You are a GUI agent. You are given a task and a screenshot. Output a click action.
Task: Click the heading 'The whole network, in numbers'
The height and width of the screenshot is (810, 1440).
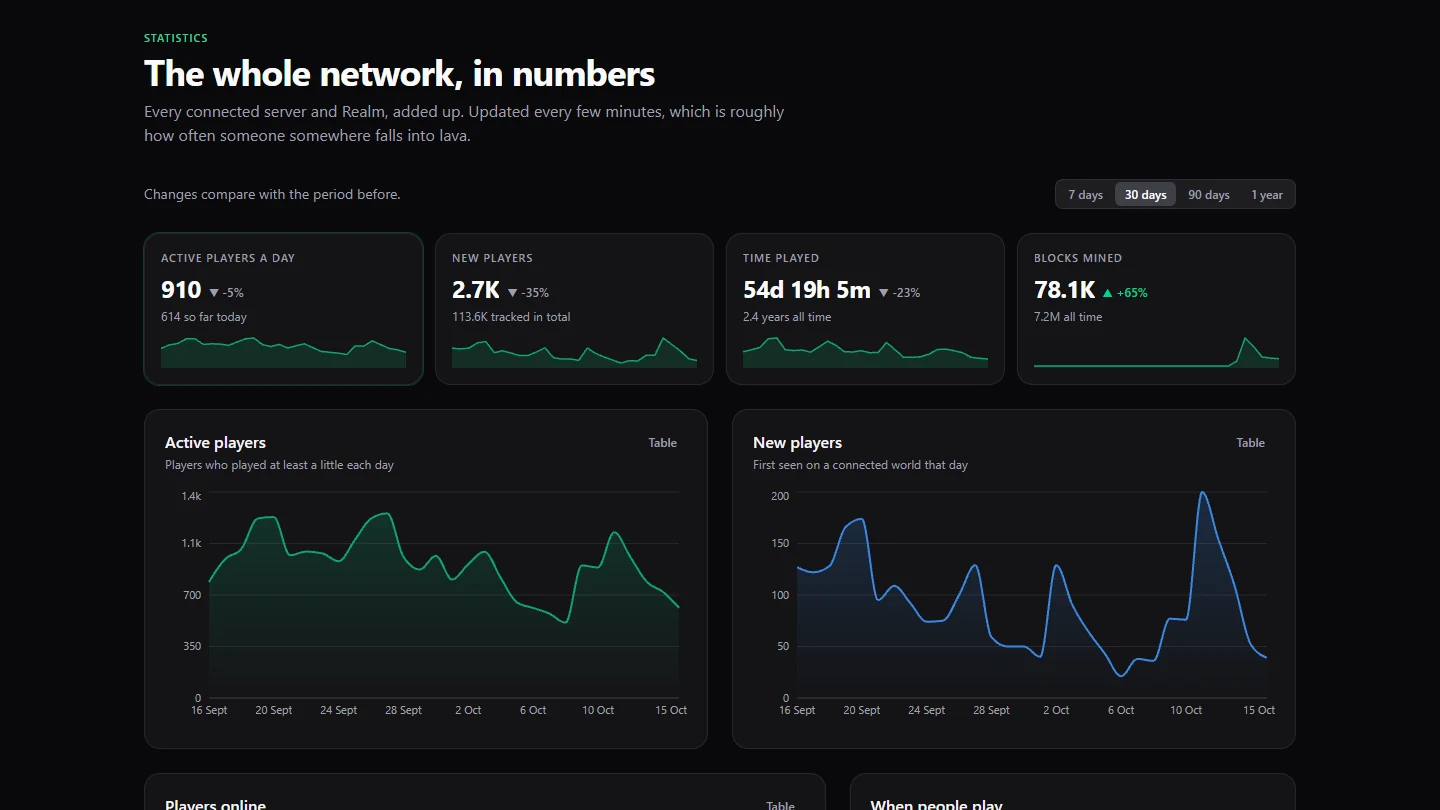point(399,74)
